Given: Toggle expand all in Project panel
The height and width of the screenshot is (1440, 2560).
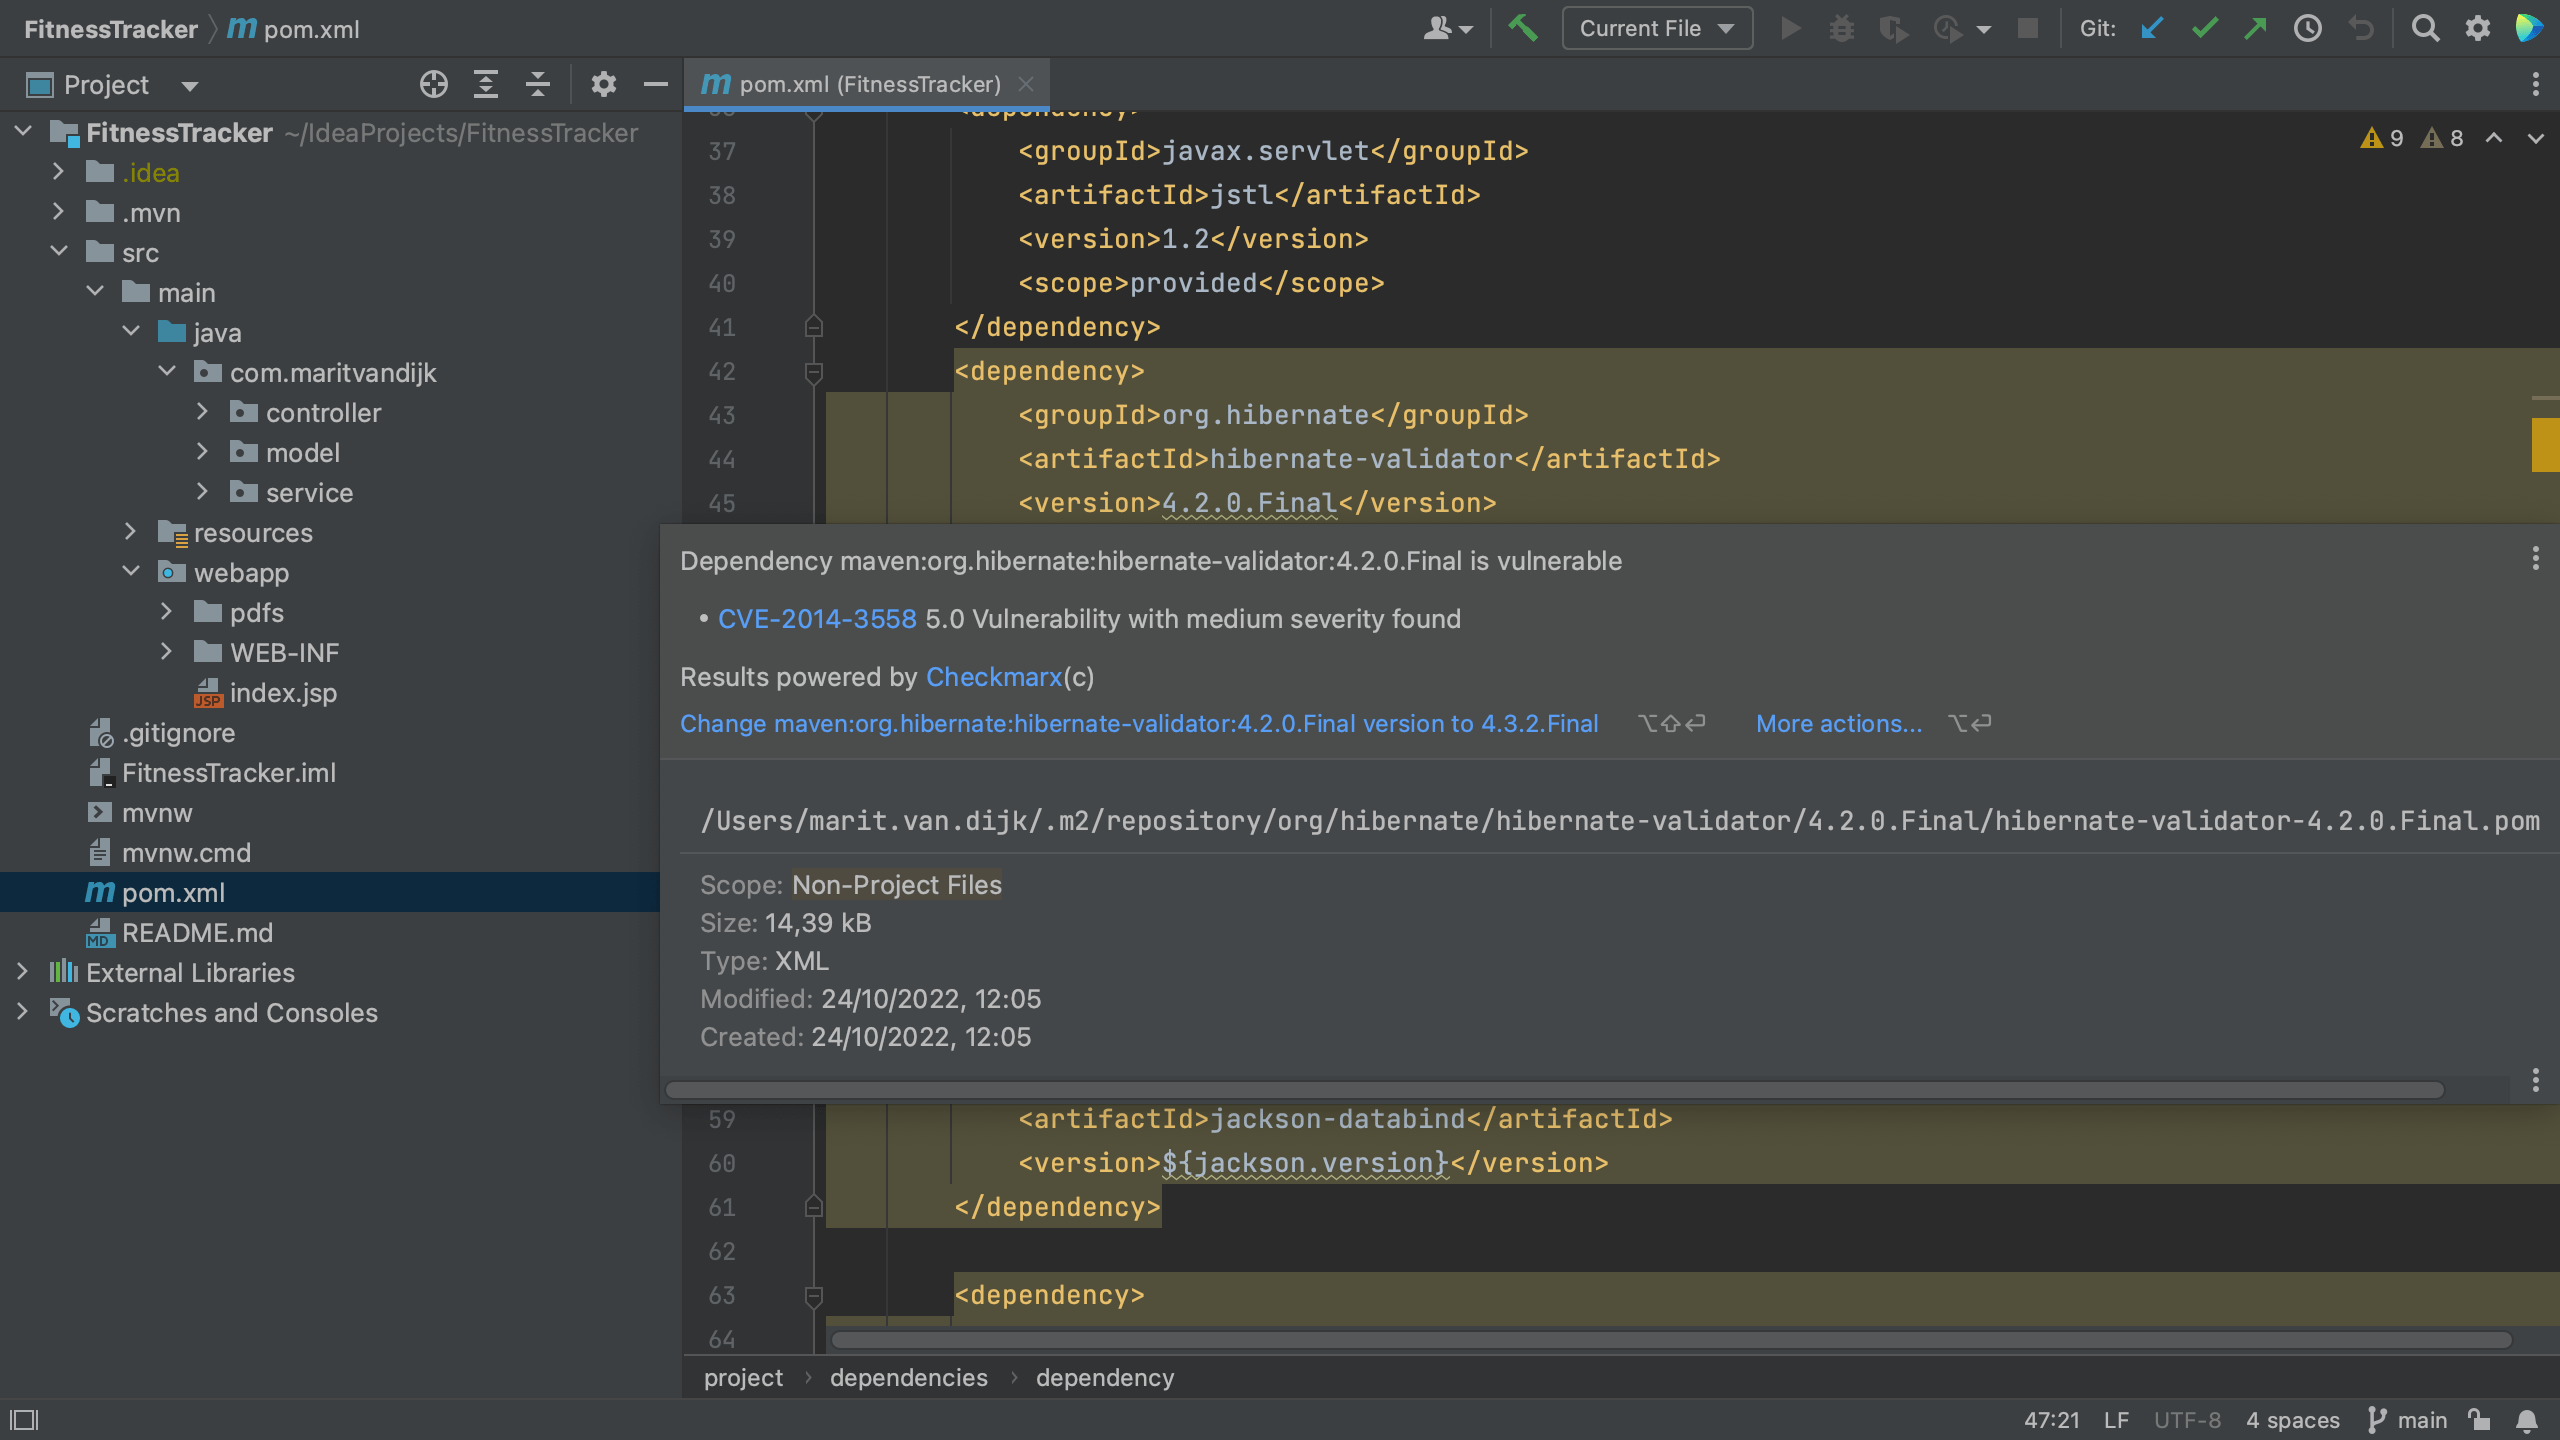Looking at the screenshot, I should (486, 84).
